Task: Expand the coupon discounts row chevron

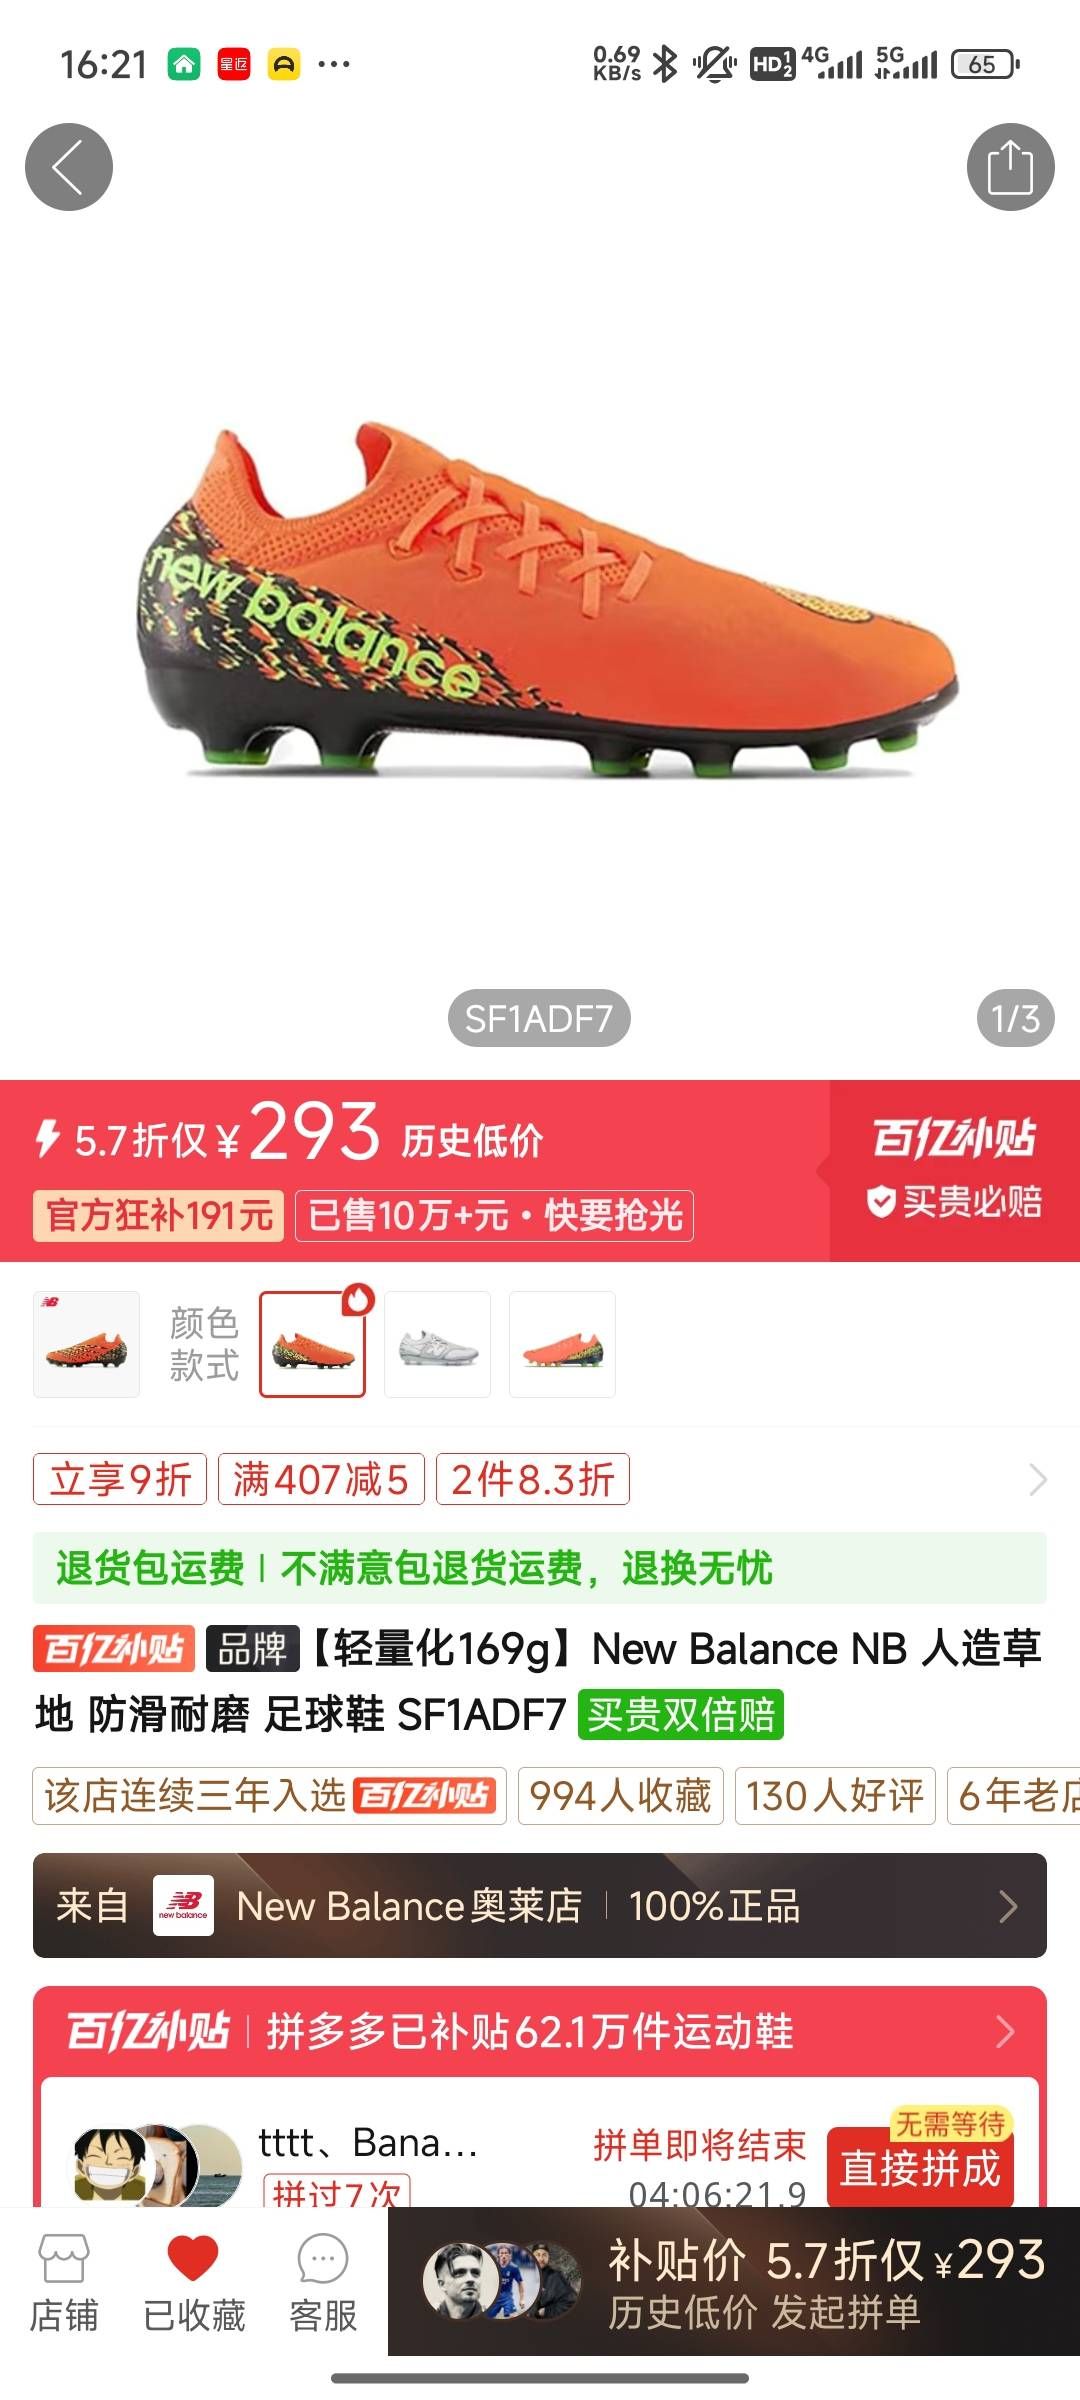Action: click(x=1037, y=1479)
